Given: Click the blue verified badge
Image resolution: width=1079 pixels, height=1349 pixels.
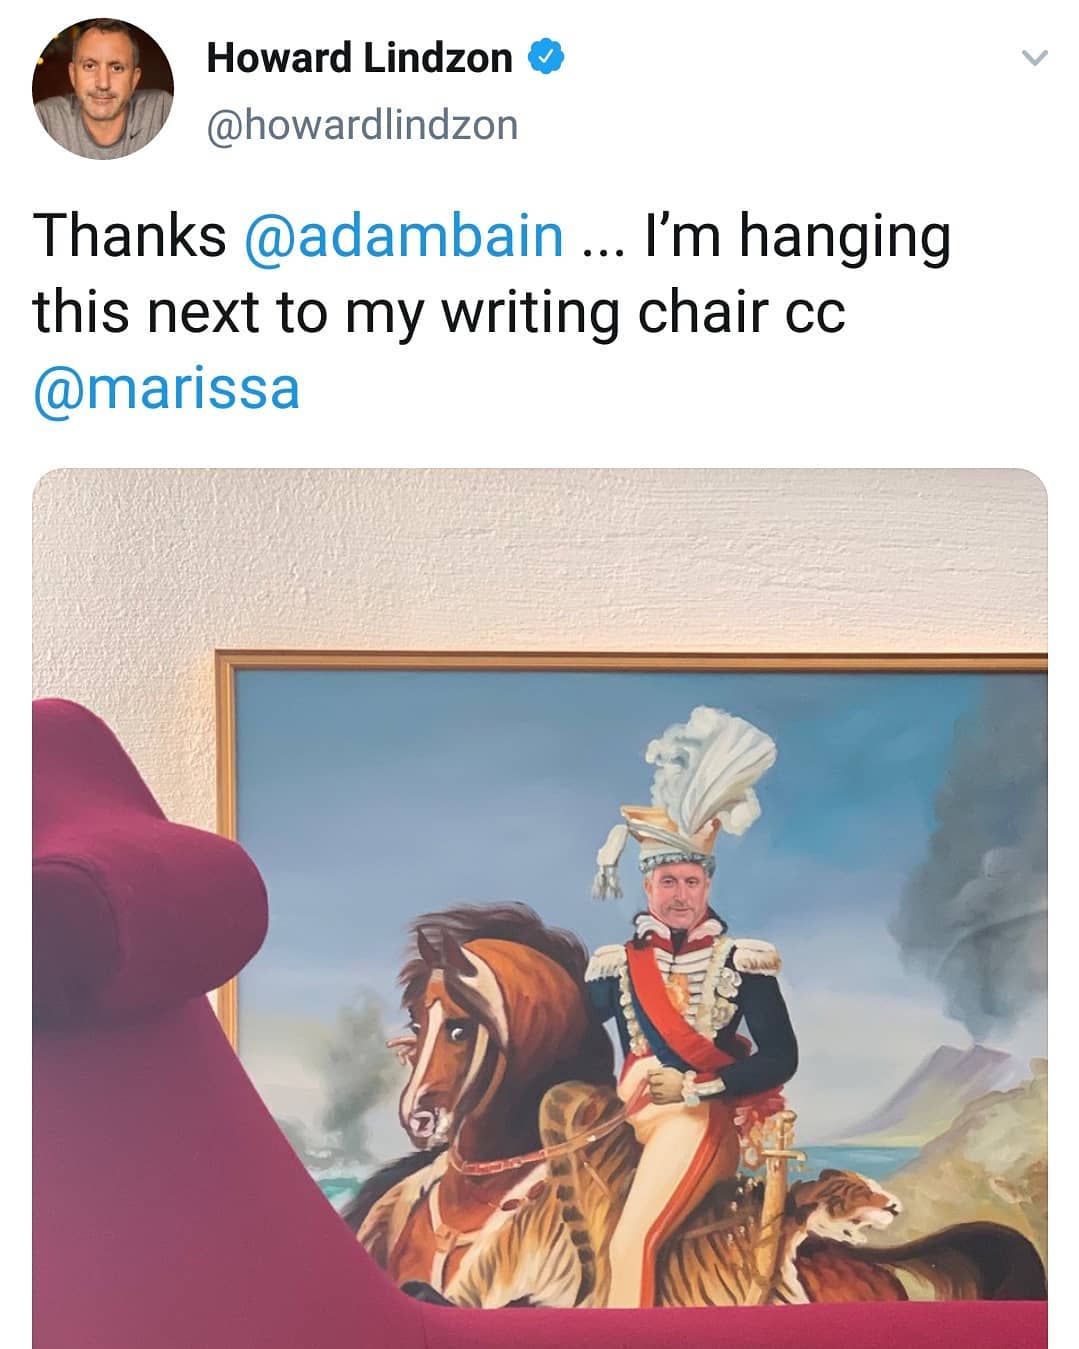Looking at the screenshot, I should click(545, 58).
